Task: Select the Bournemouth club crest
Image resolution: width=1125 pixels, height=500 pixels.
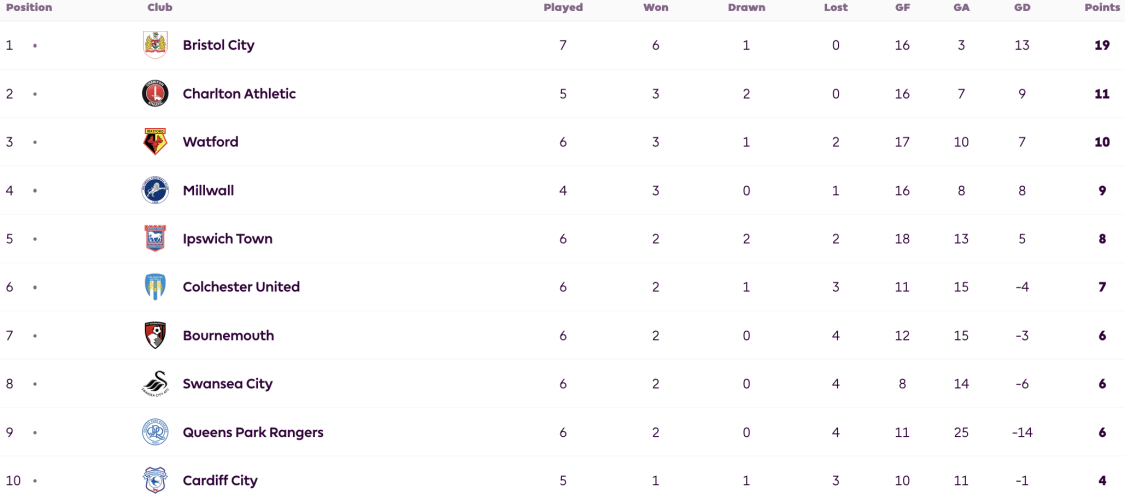Action: tap(154, 335)
